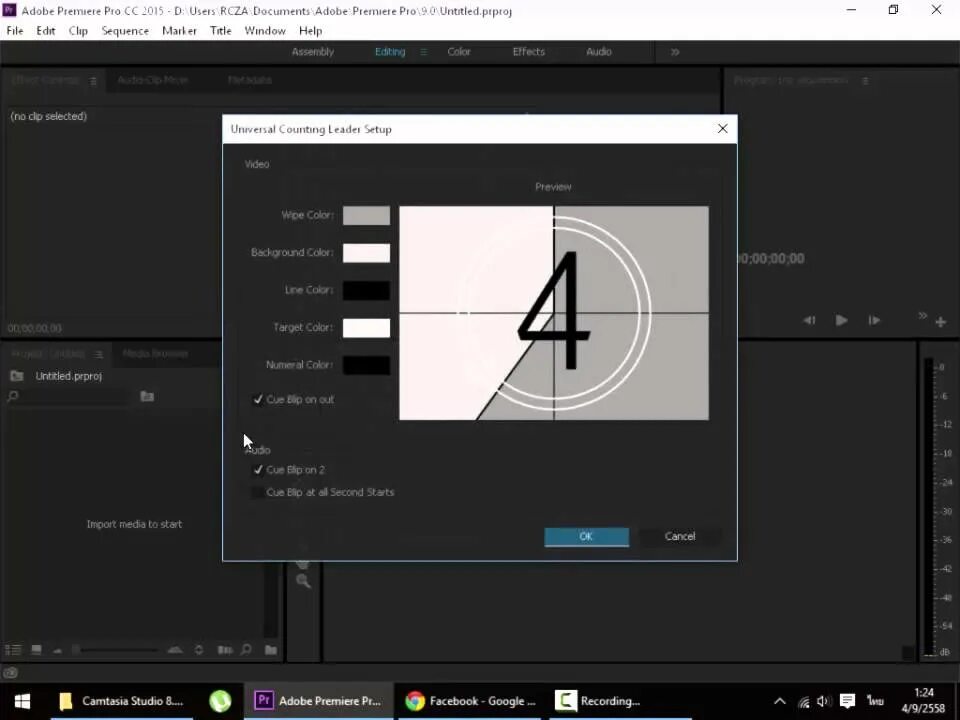960x720 pixels.
Task: Open the Window menu
Action: [264, 31]
